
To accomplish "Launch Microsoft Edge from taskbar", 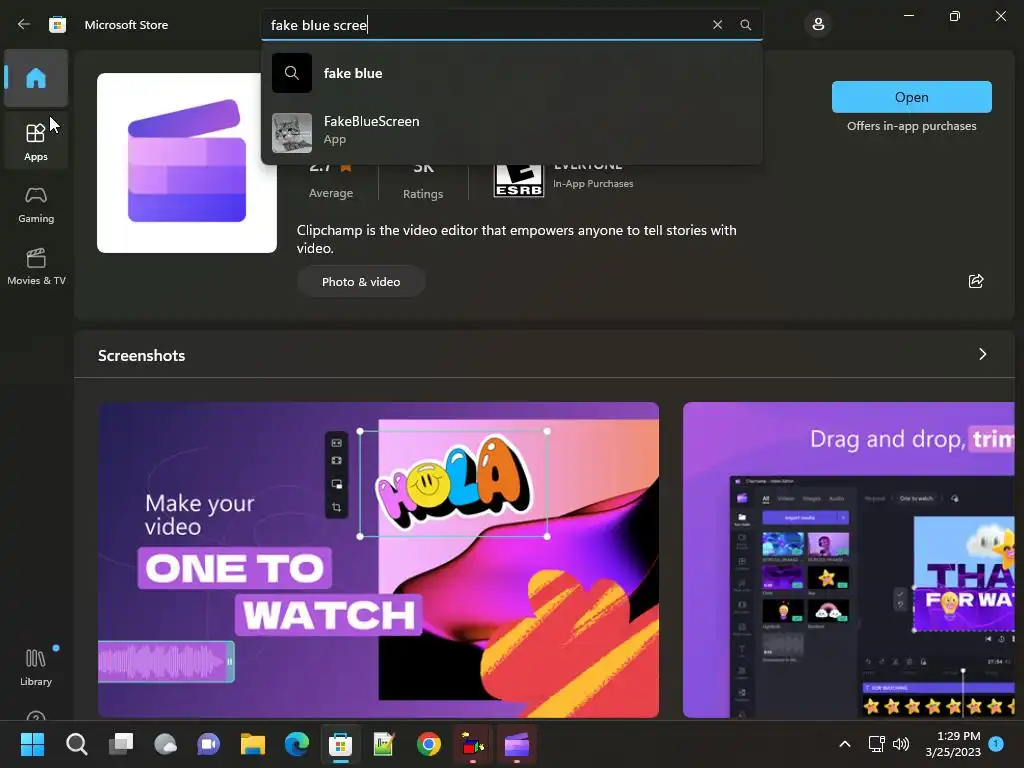I will 297,744.
